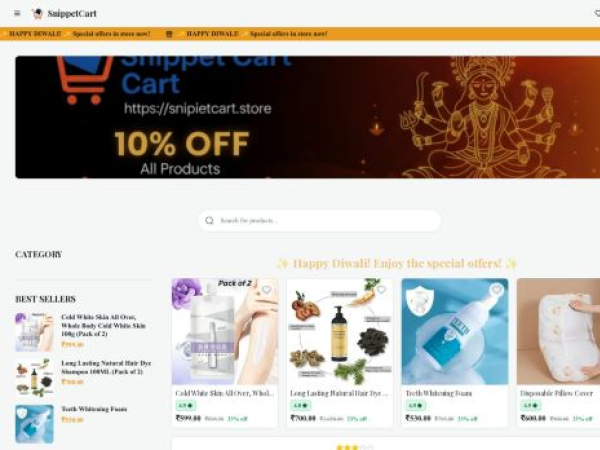Open the Disposable Pillow Cover product image
Image resolution: width=600 pixels, height=450 pixels.
tap(558, 331)
